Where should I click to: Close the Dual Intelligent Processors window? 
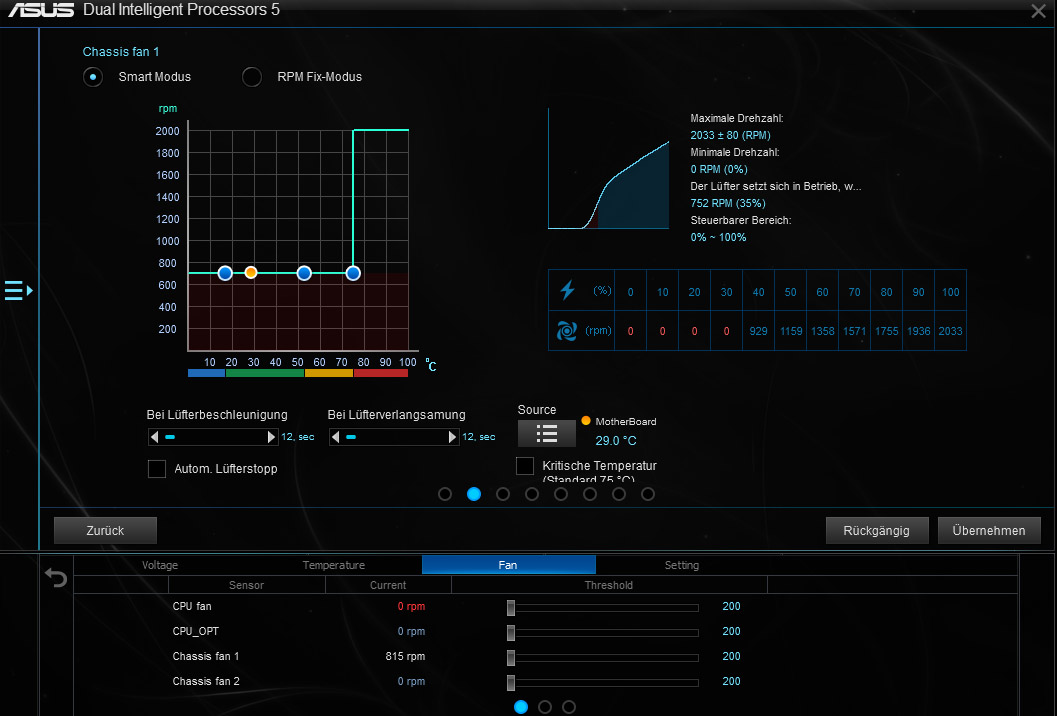coord(1038,11)
